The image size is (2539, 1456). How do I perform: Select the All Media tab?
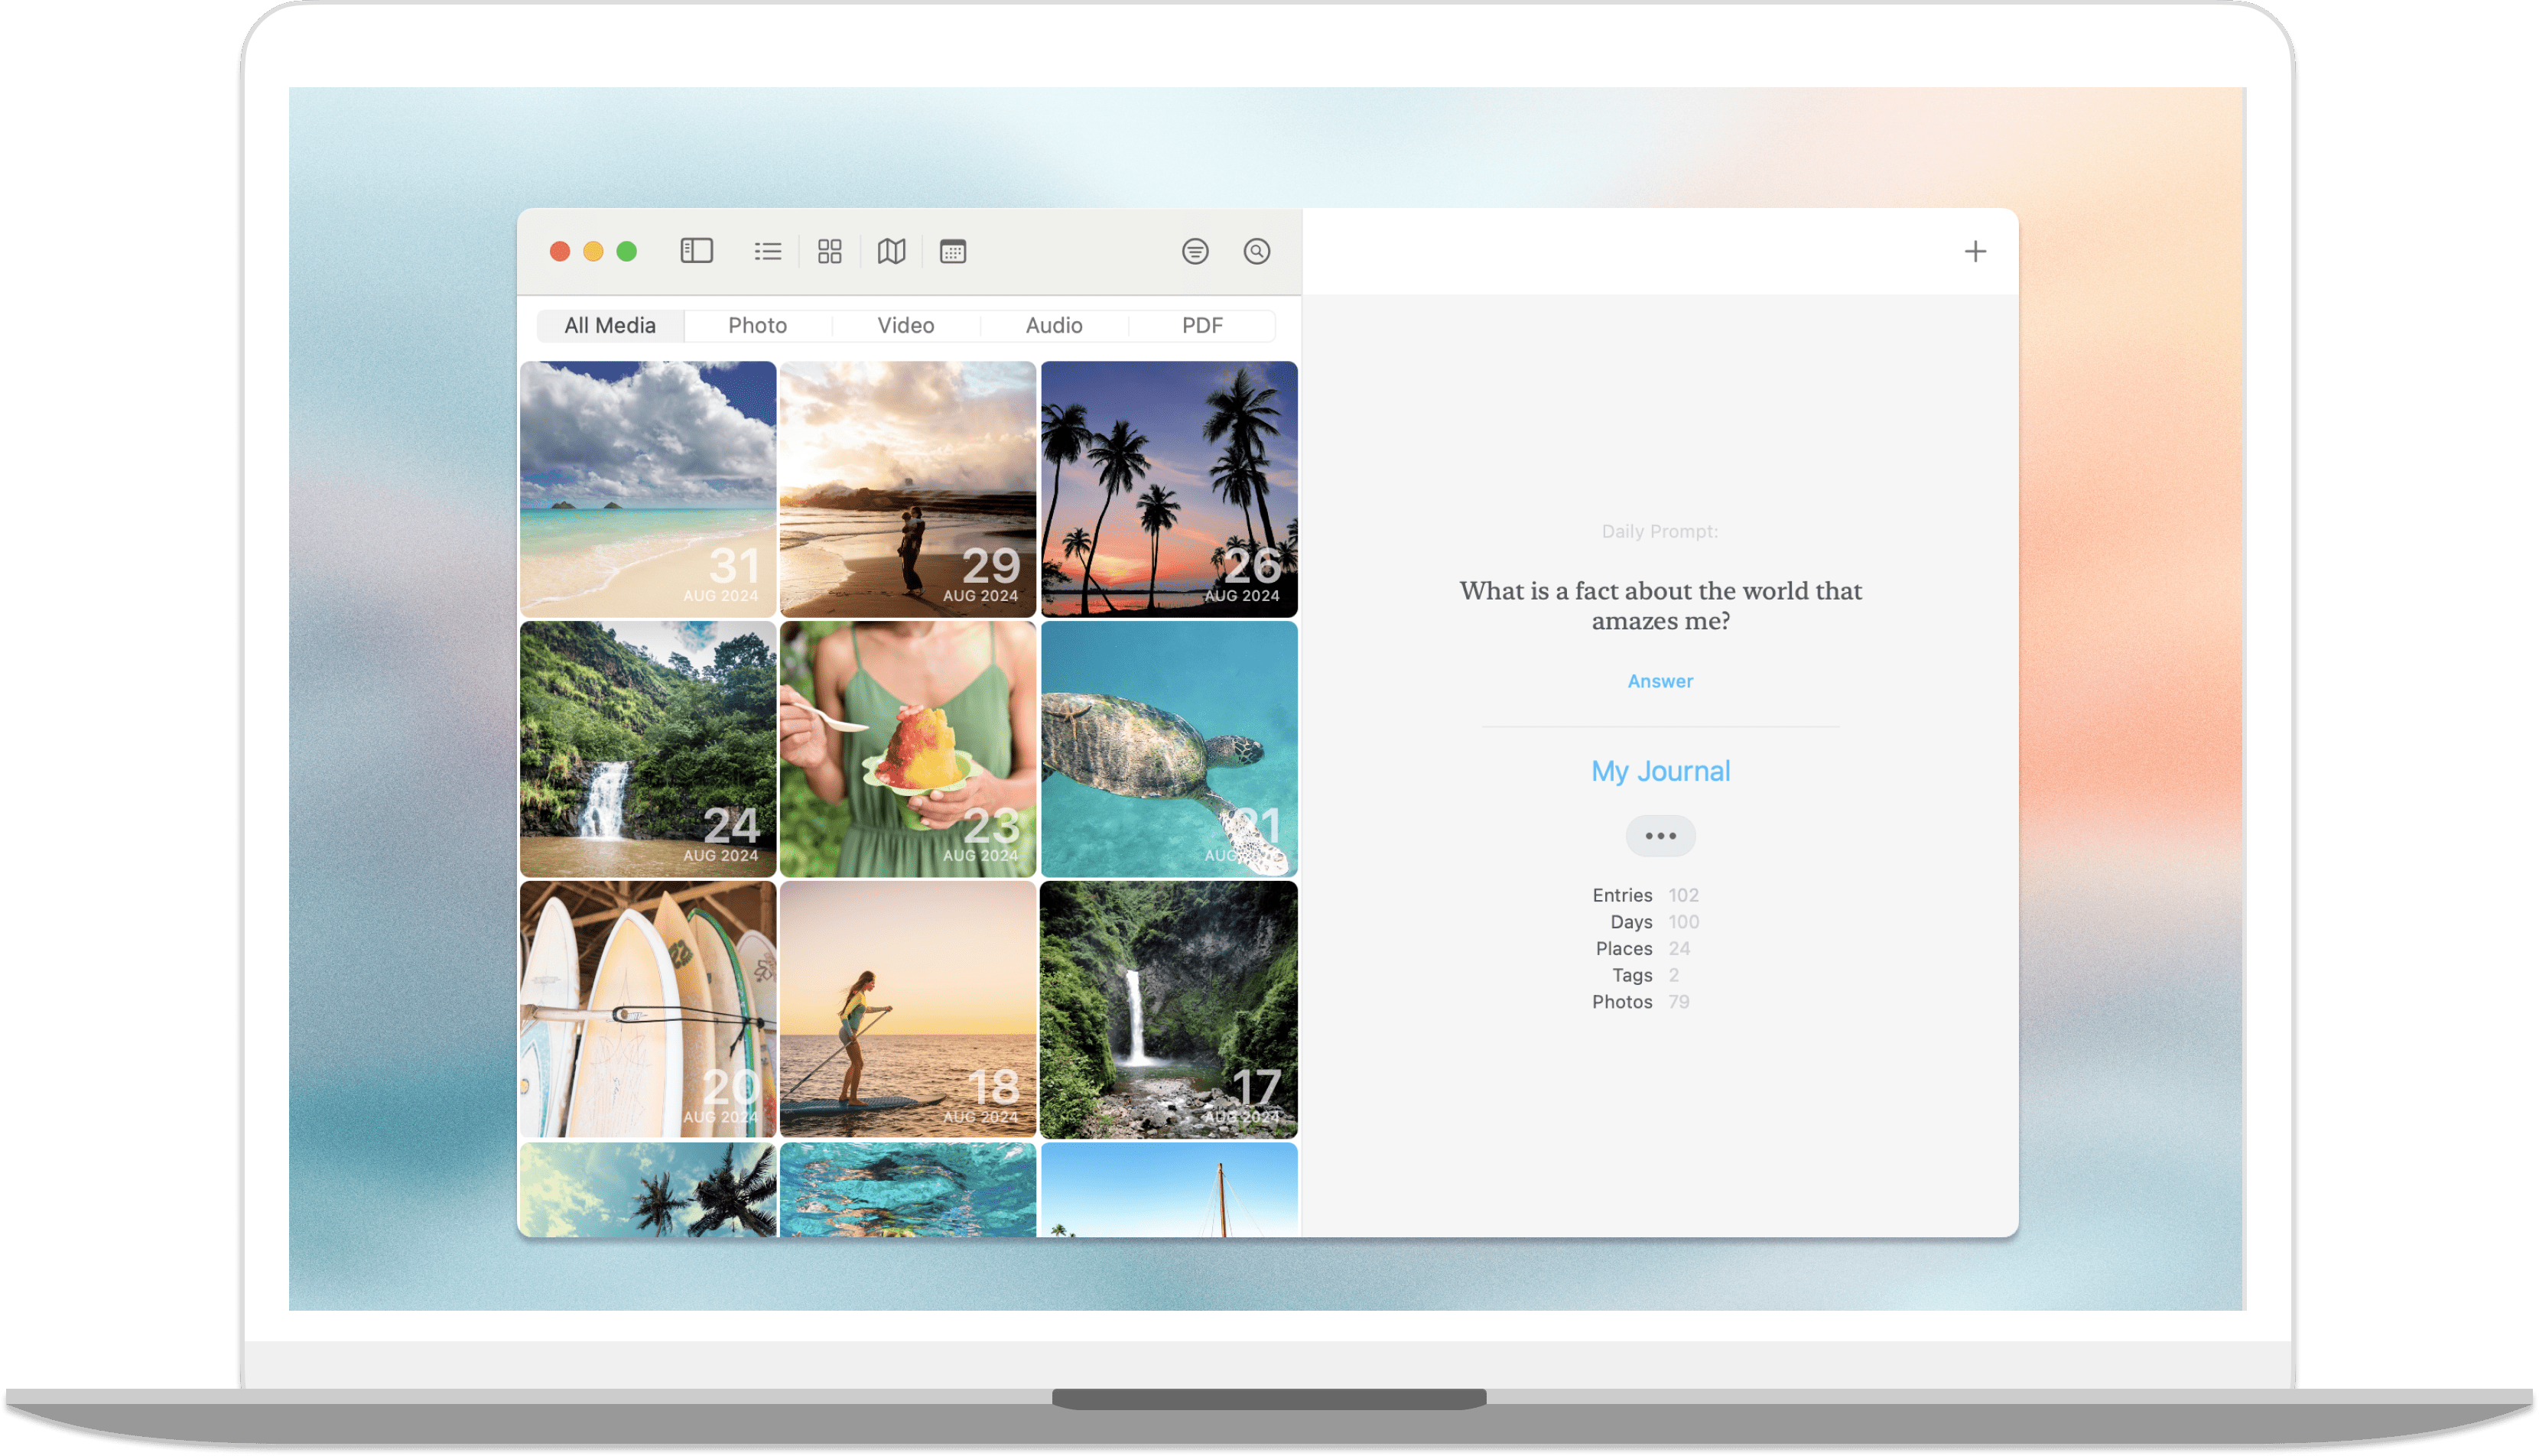pos(610,325)
